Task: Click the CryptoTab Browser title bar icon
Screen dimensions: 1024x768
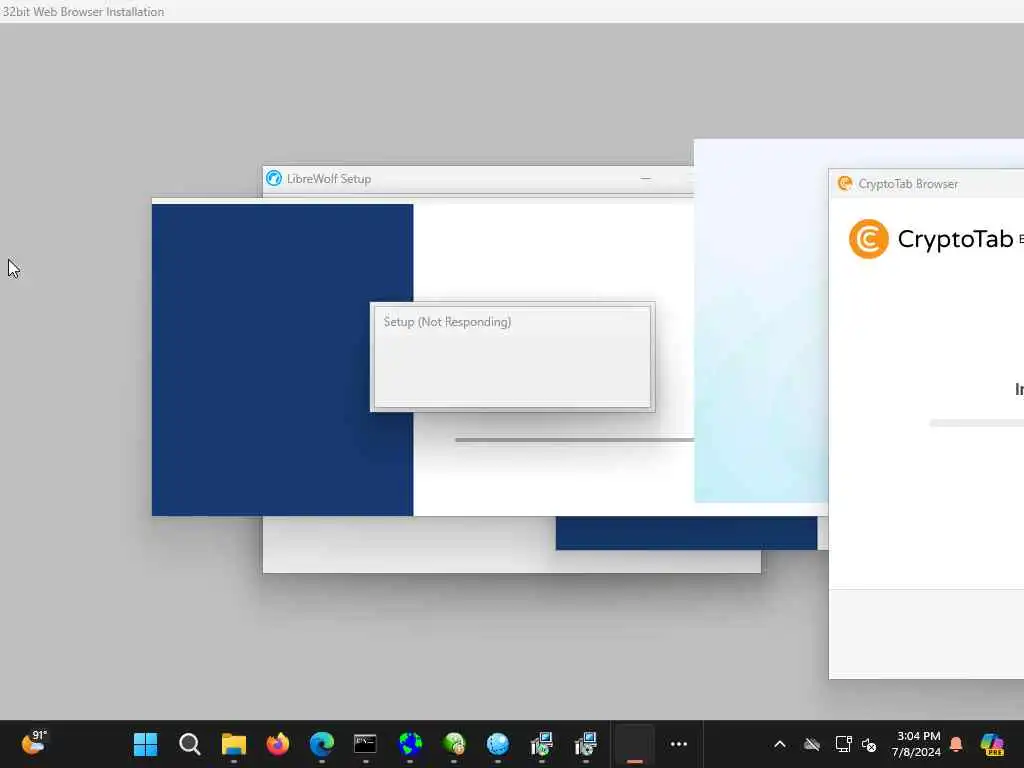Action: point(845,184)
